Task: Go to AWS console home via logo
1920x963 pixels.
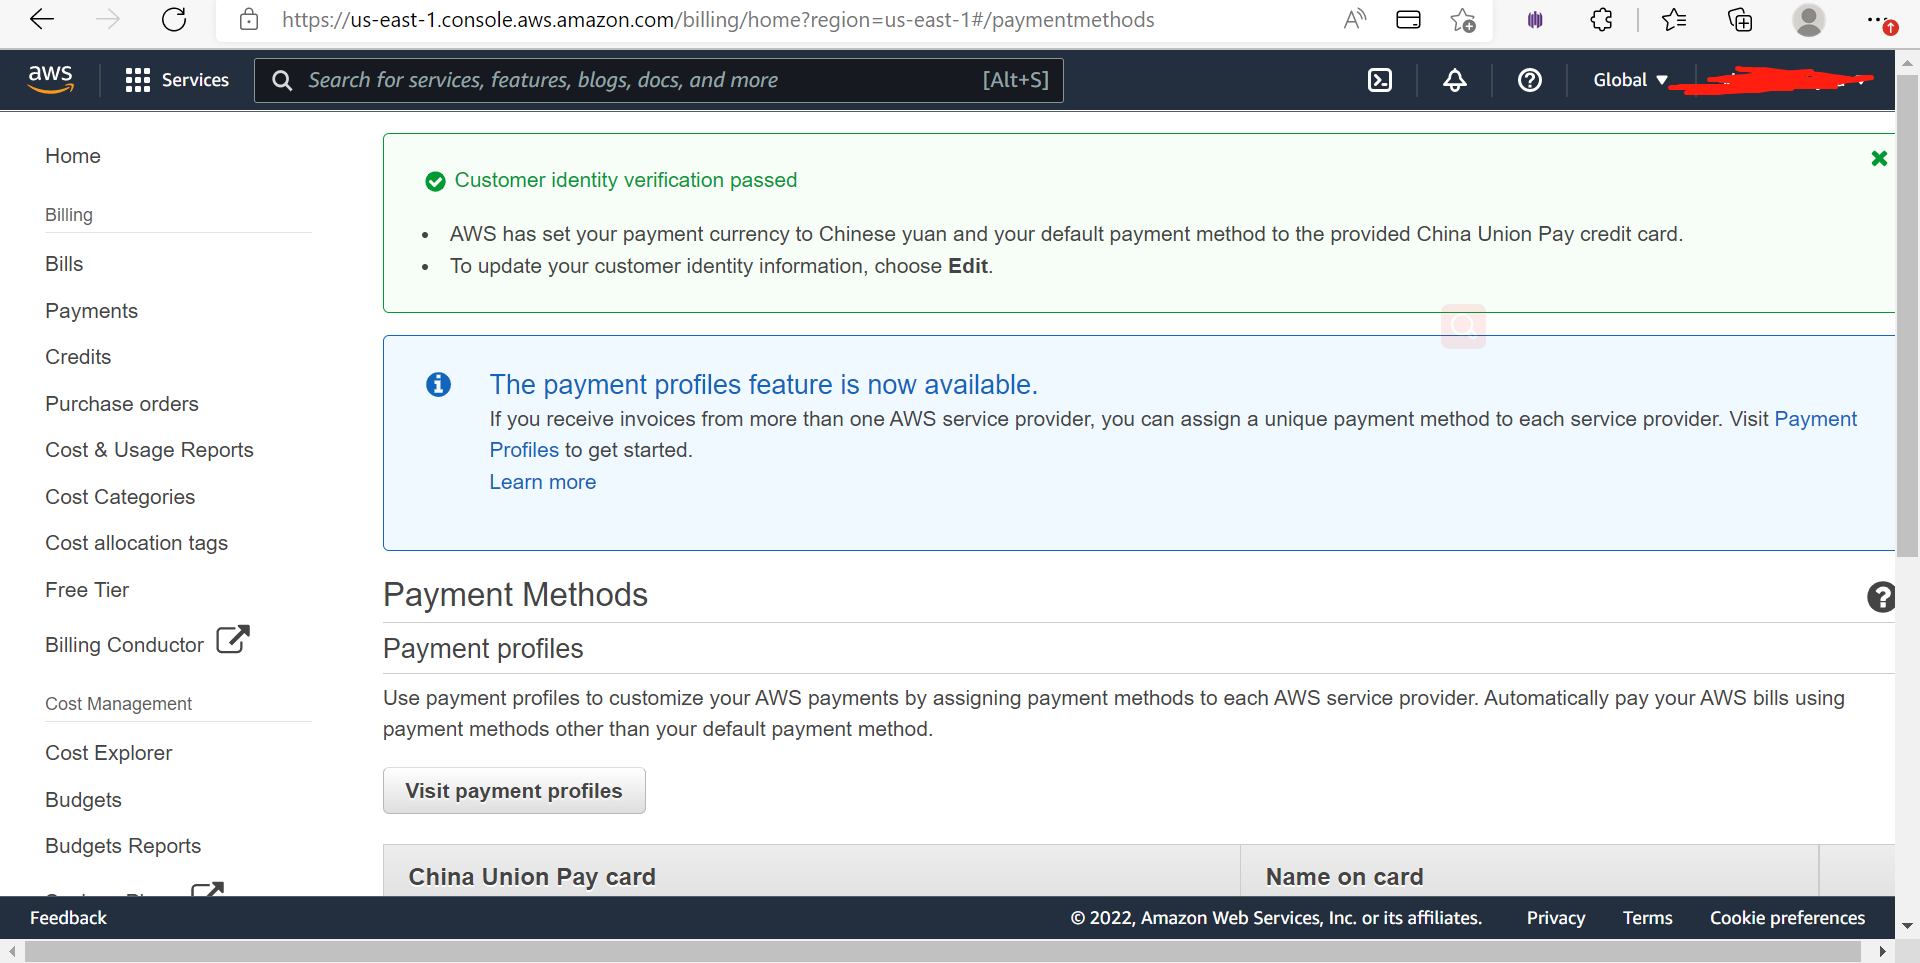Action: pyautogui.click(x=51, y=79)
